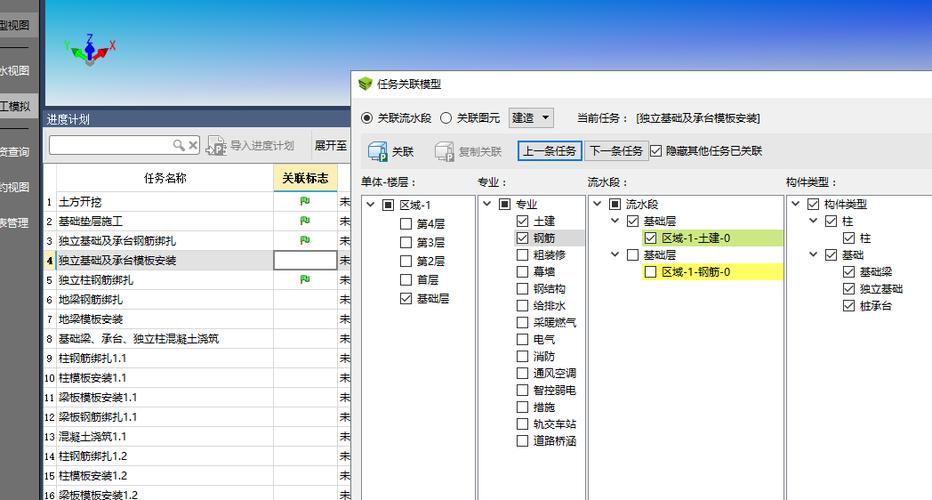This screenshot has height=500, width=932.
Task: Open the 建造 dropdown
Action: pos(531,118)
